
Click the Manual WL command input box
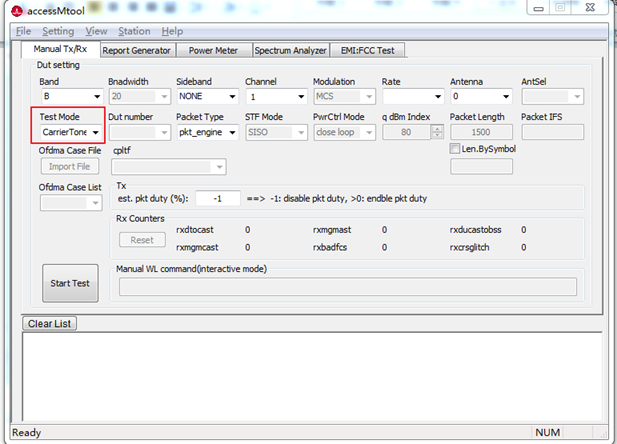[x=347, y=287]
